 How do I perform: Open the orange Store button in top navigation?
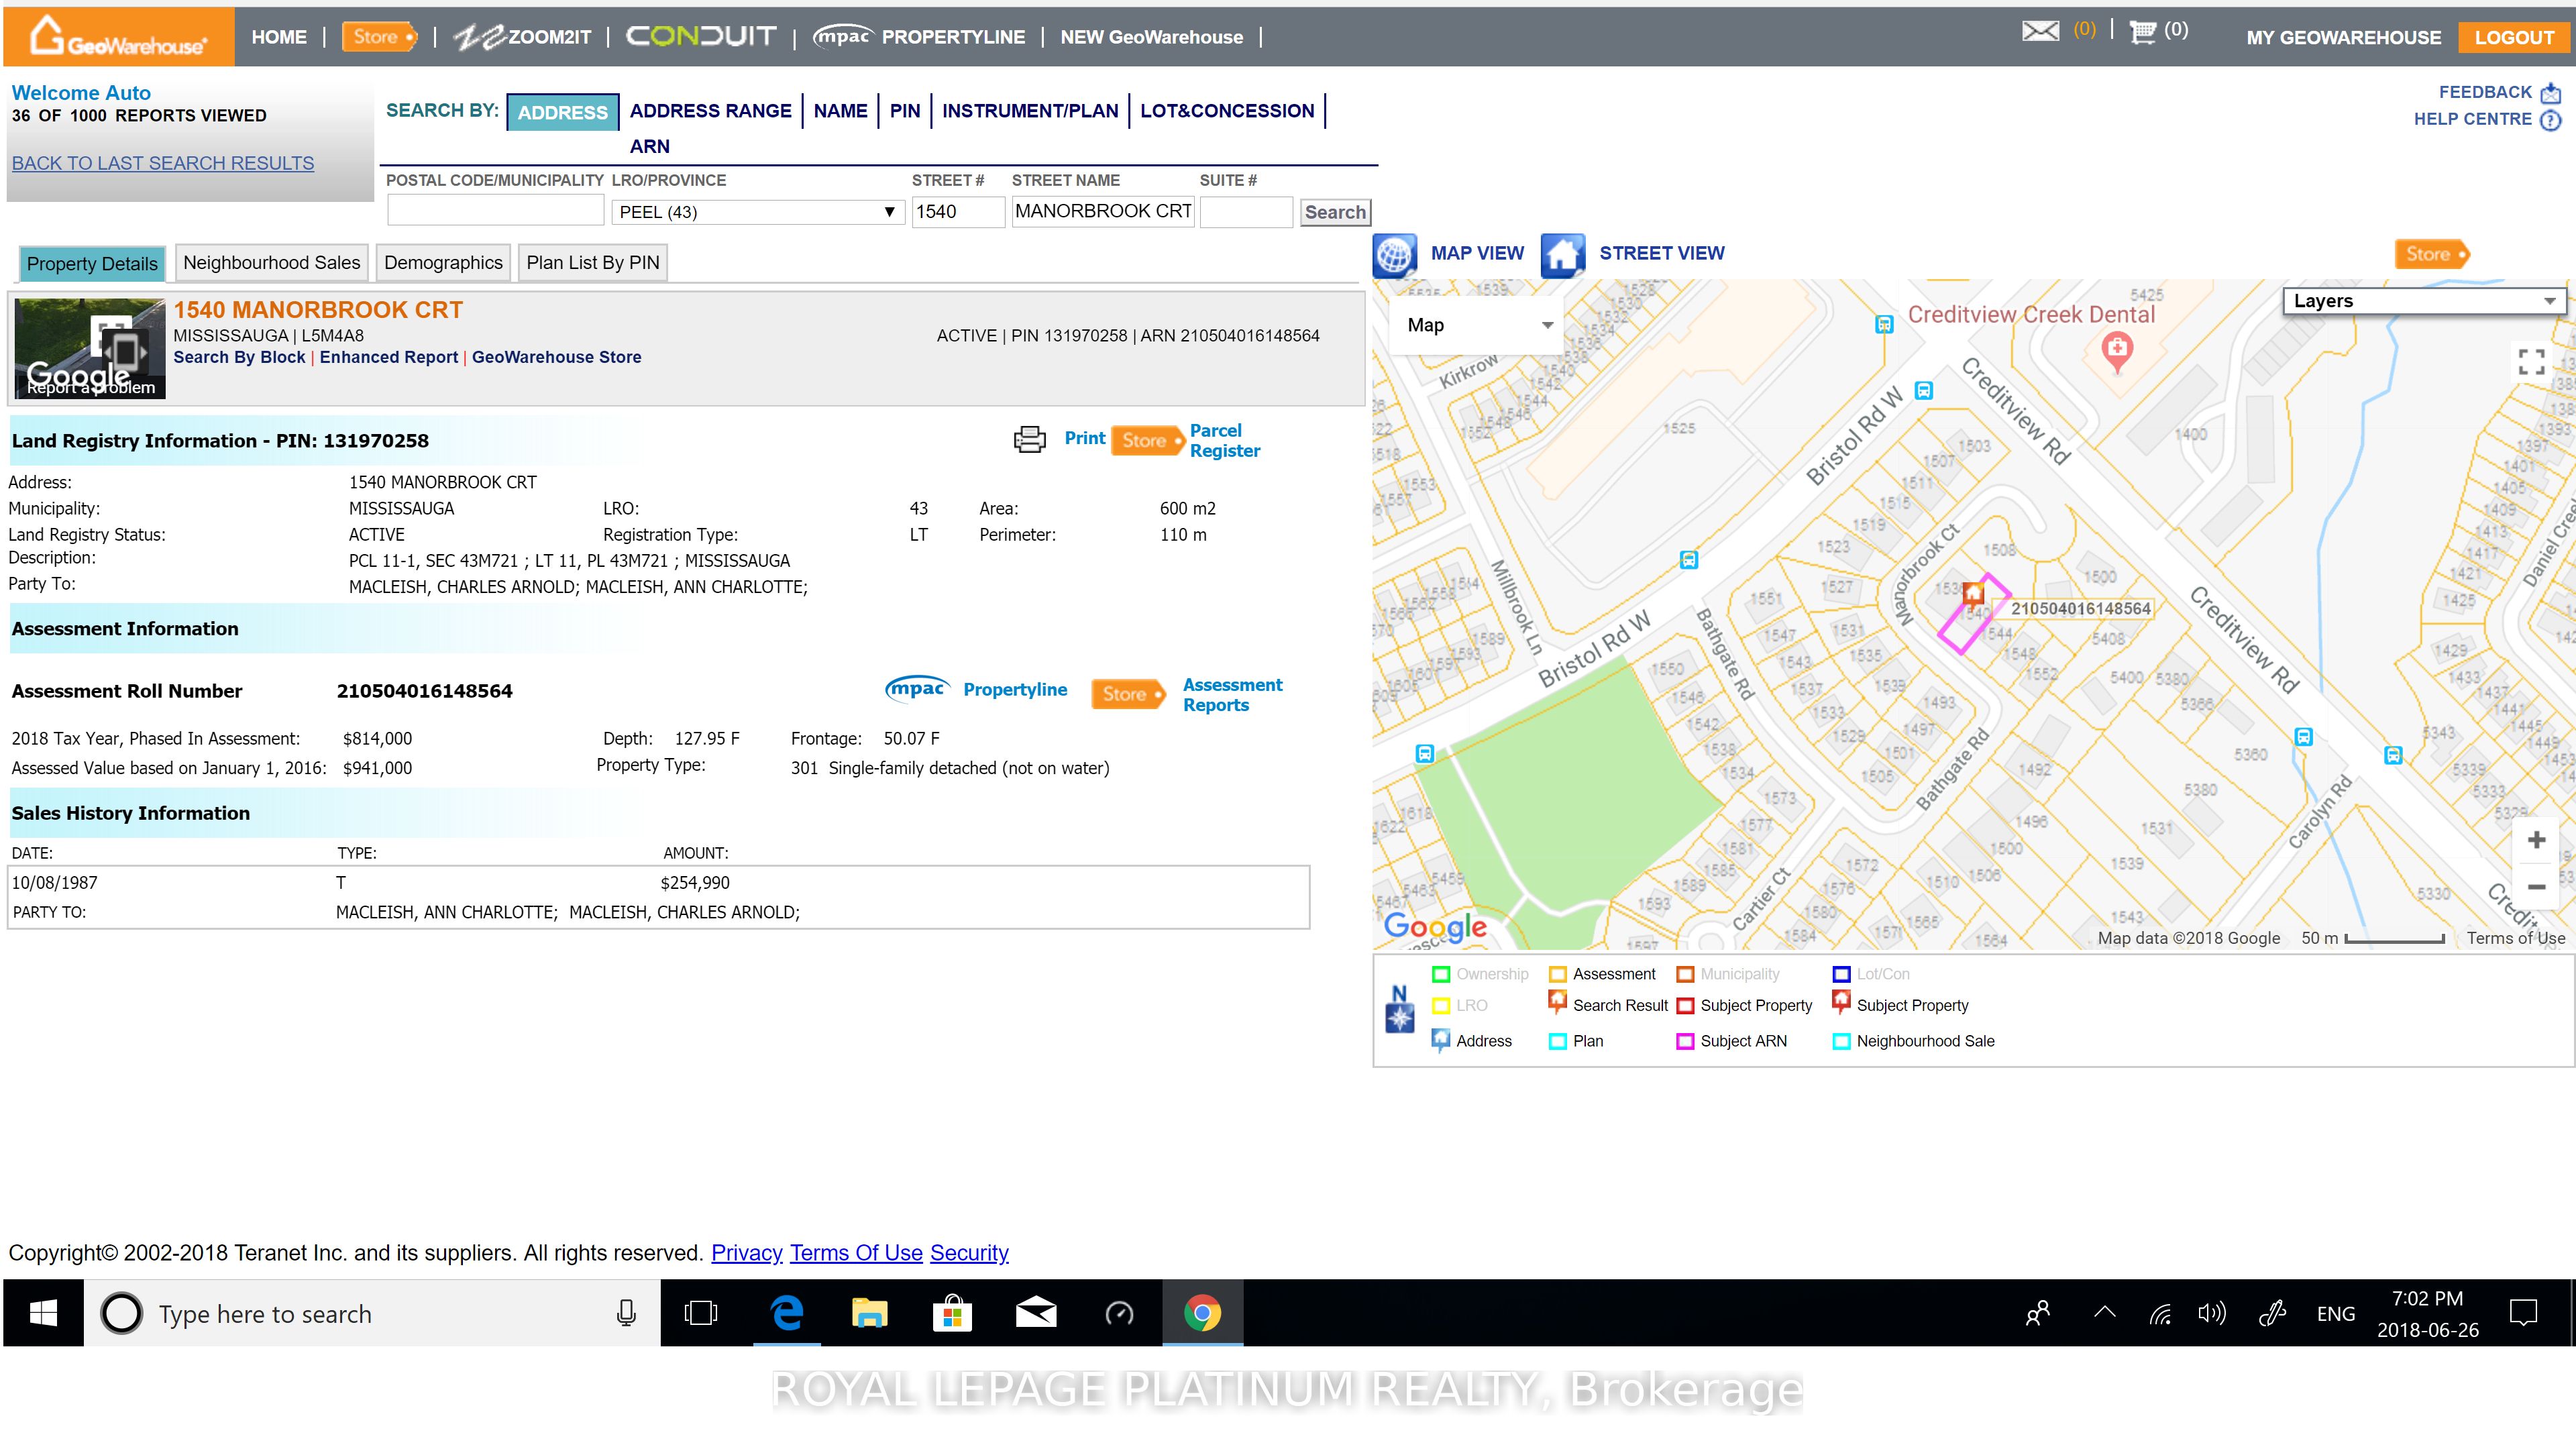[x=379, y=37]
